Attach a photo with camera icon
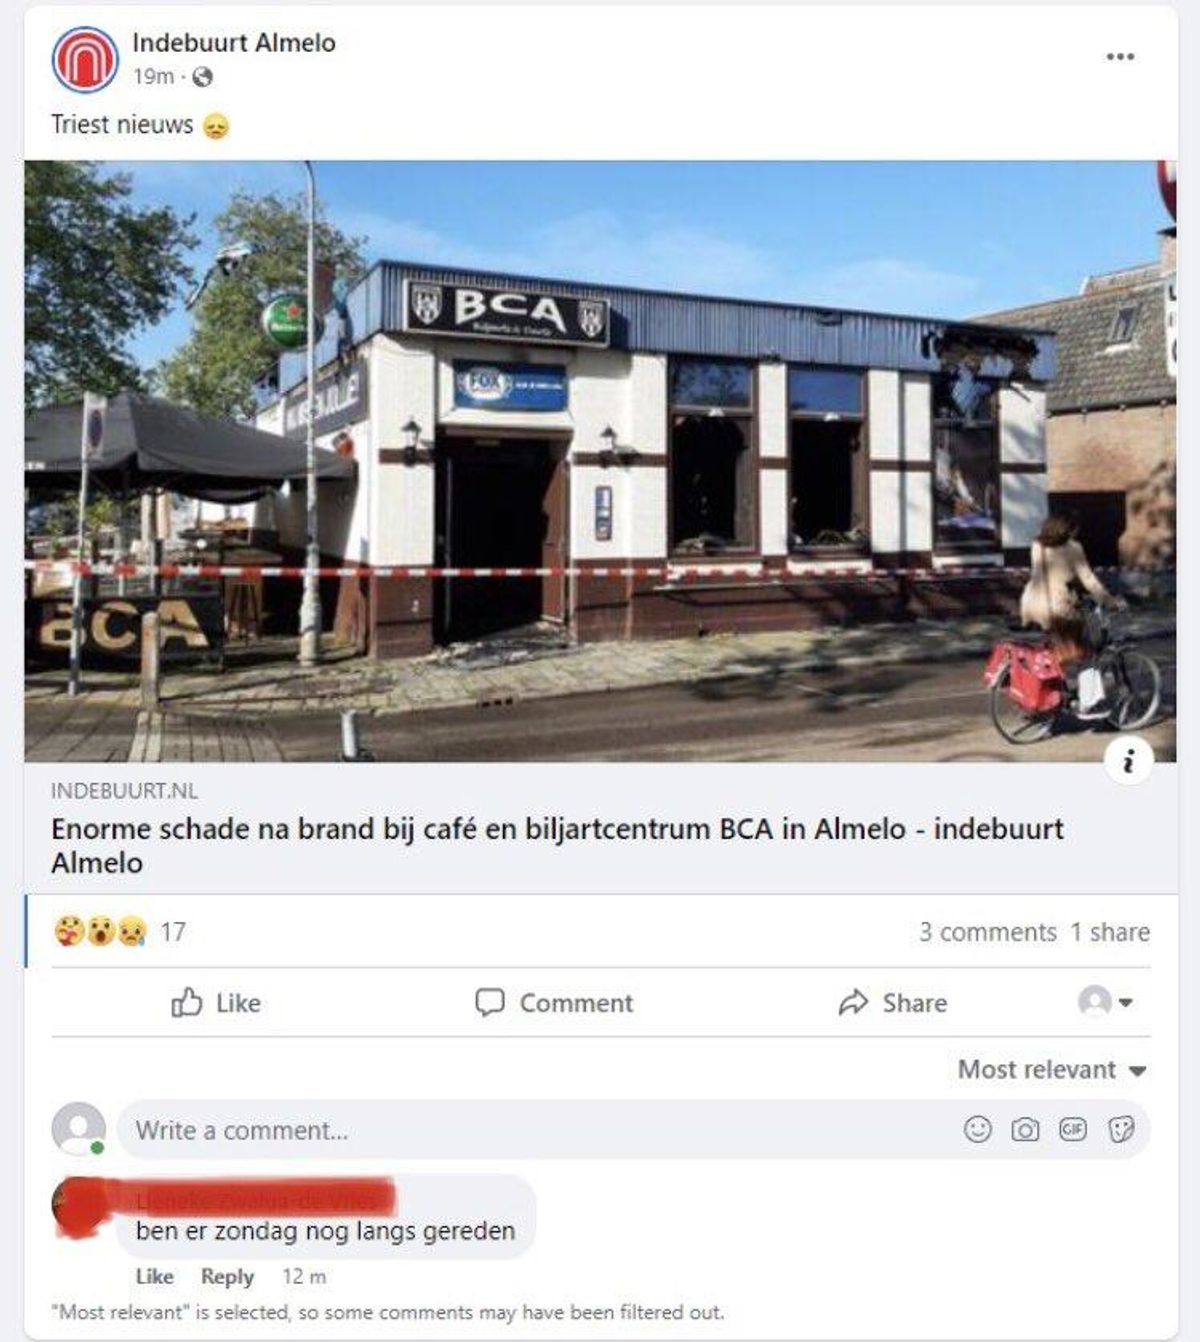Viewport: 1200px width, 1342px height. (x=1025, y=1130)
